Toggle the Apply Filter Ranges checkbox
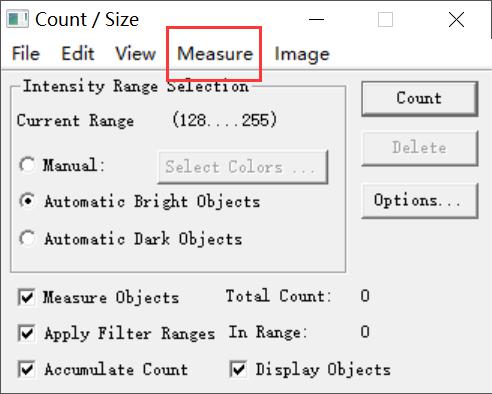Screen dimensions: 492x394 pos(27,333)
